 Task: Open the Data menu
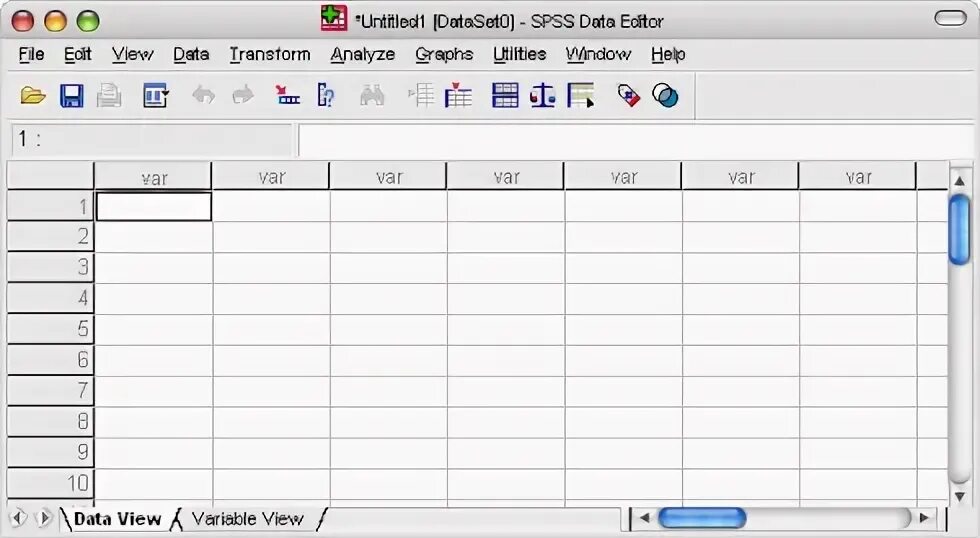191,54
